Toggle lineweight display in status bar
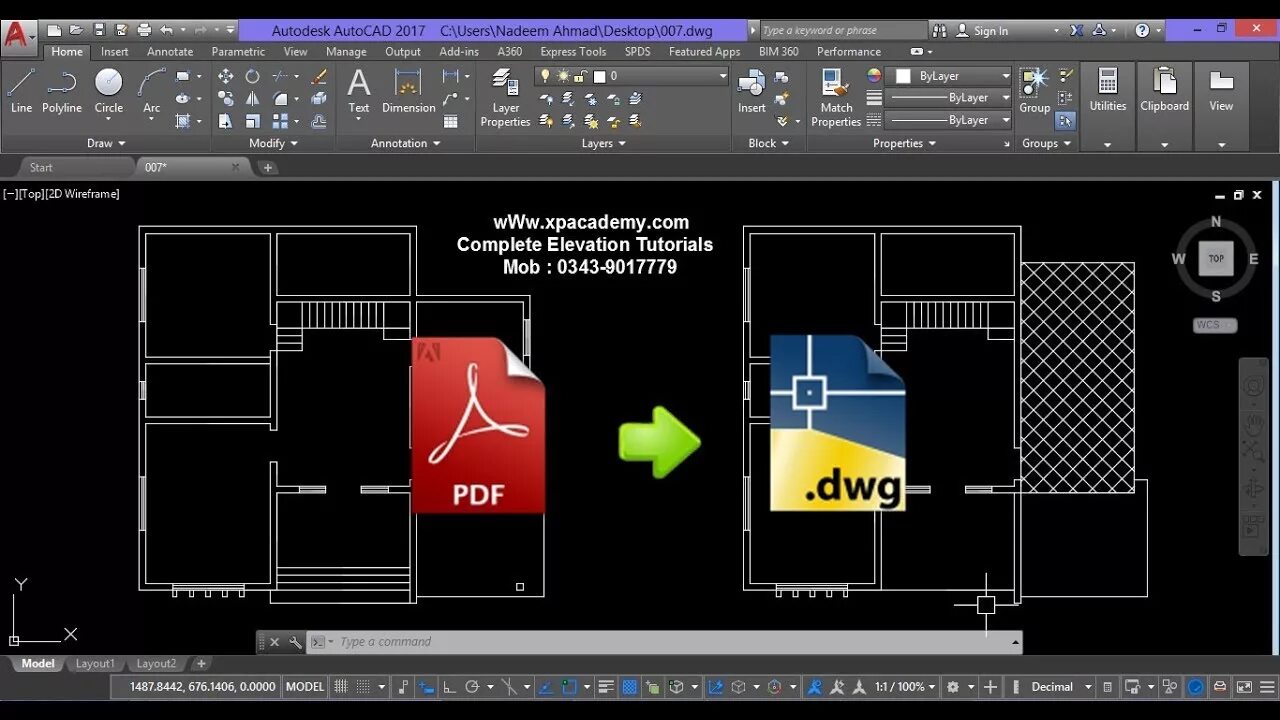Screen dimensions: 1280x720 pos(606,687)
